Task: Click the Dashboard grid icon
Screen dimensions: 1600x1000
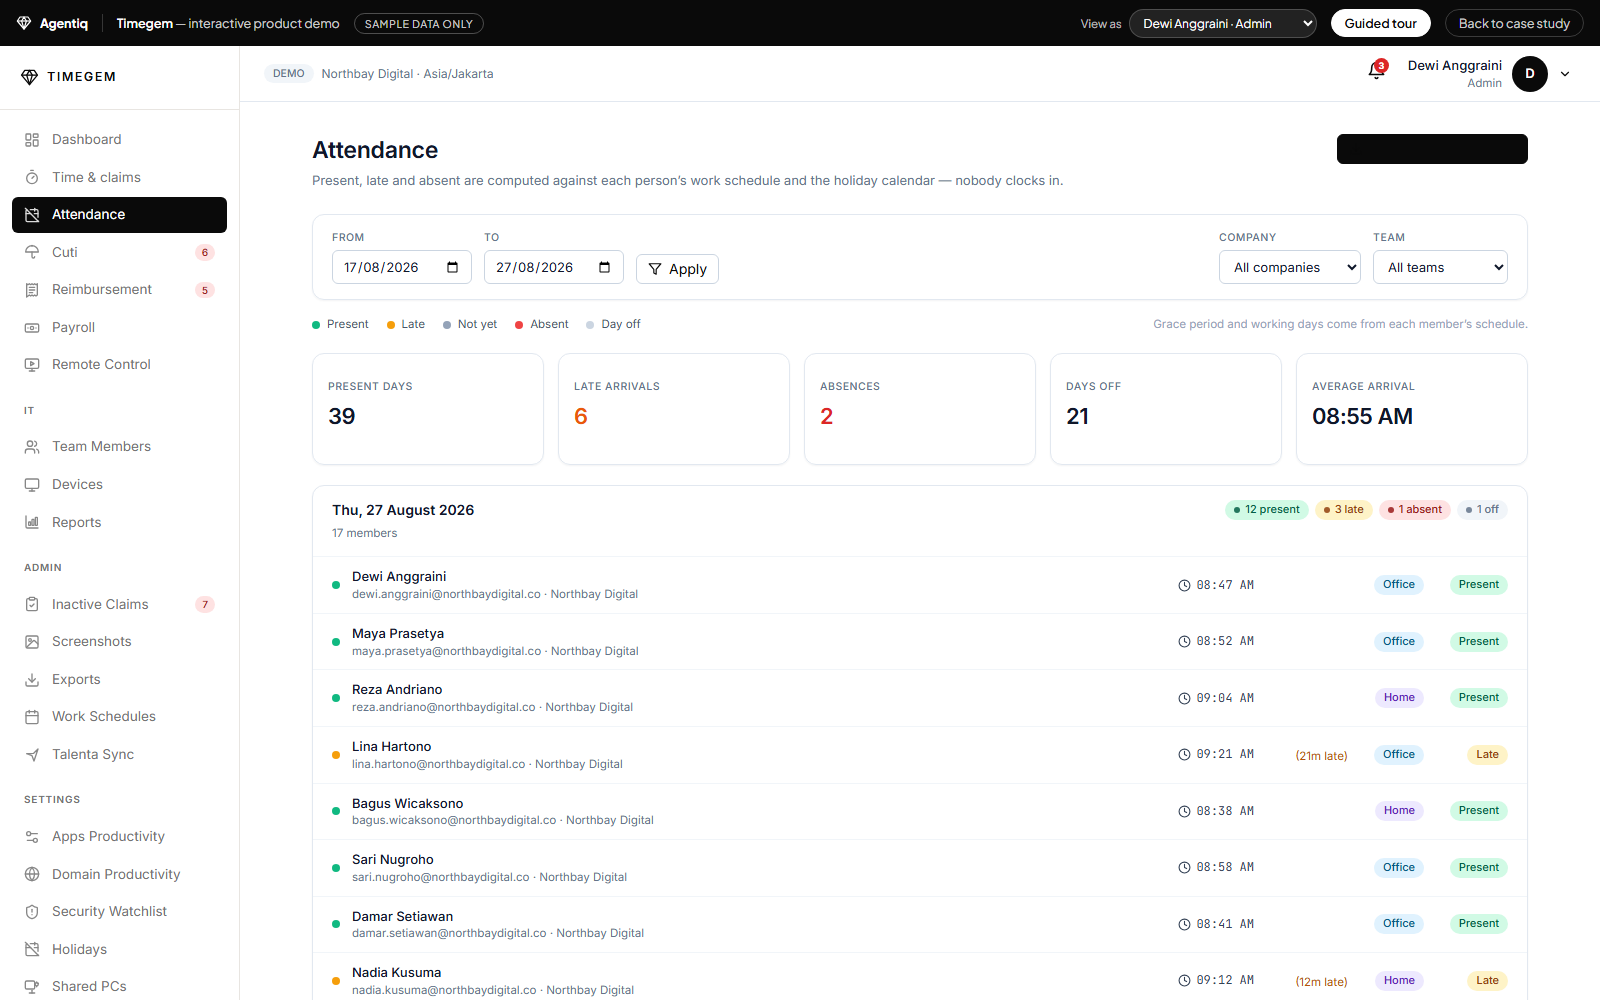Action: [32, 140]
